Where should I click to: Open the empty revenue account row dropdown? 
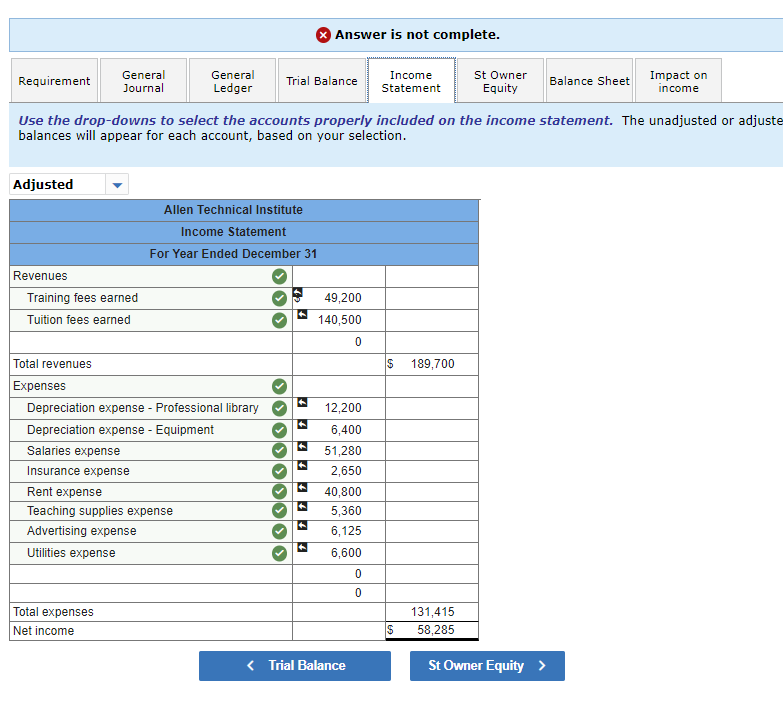151,342
